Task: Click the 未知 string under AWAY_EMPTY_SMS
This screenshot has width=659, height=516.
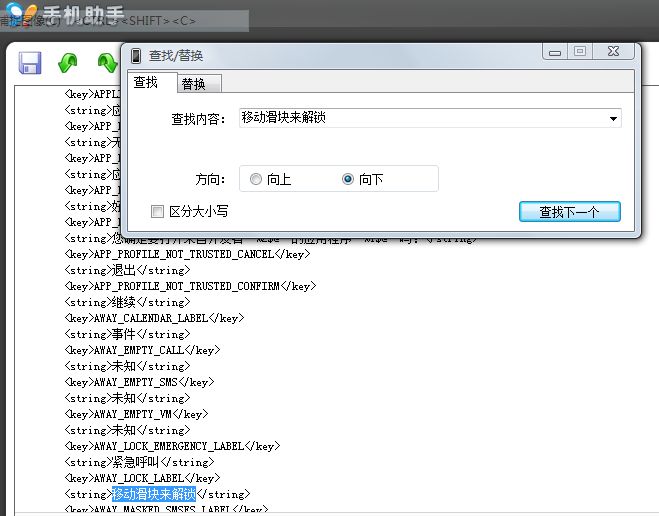Action: [127, 398]
